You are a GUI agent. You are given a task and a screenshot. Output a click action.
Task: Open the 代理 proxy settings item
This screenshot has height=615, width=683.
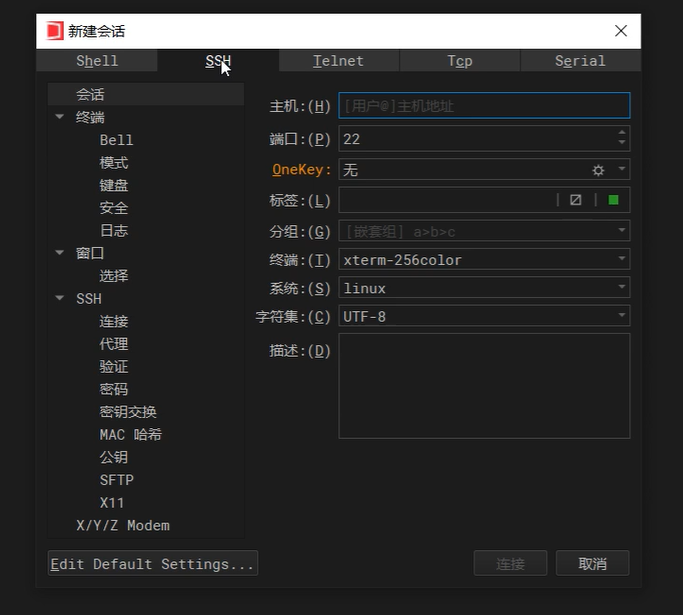point(114,344)
